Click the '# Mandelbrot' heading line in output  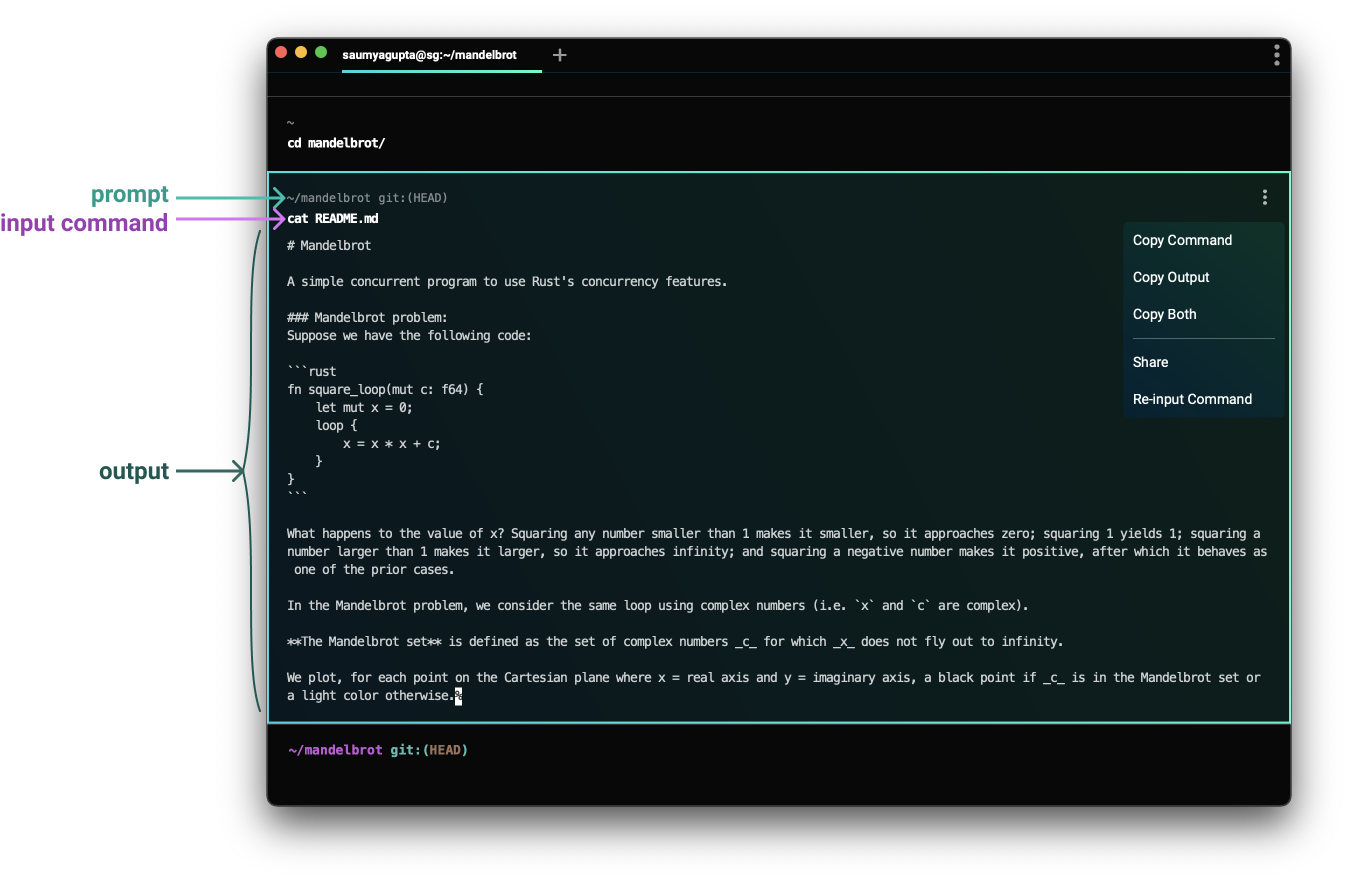[329, 245]
